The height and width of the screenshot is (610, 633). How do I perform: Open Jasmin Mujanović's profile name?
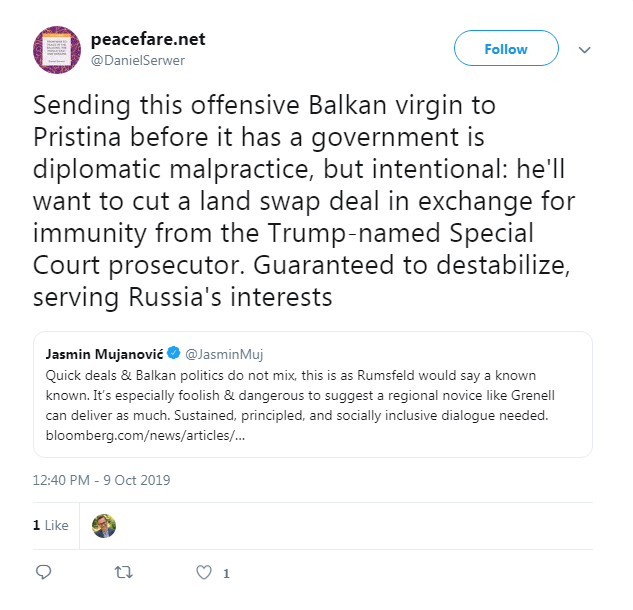105,354
